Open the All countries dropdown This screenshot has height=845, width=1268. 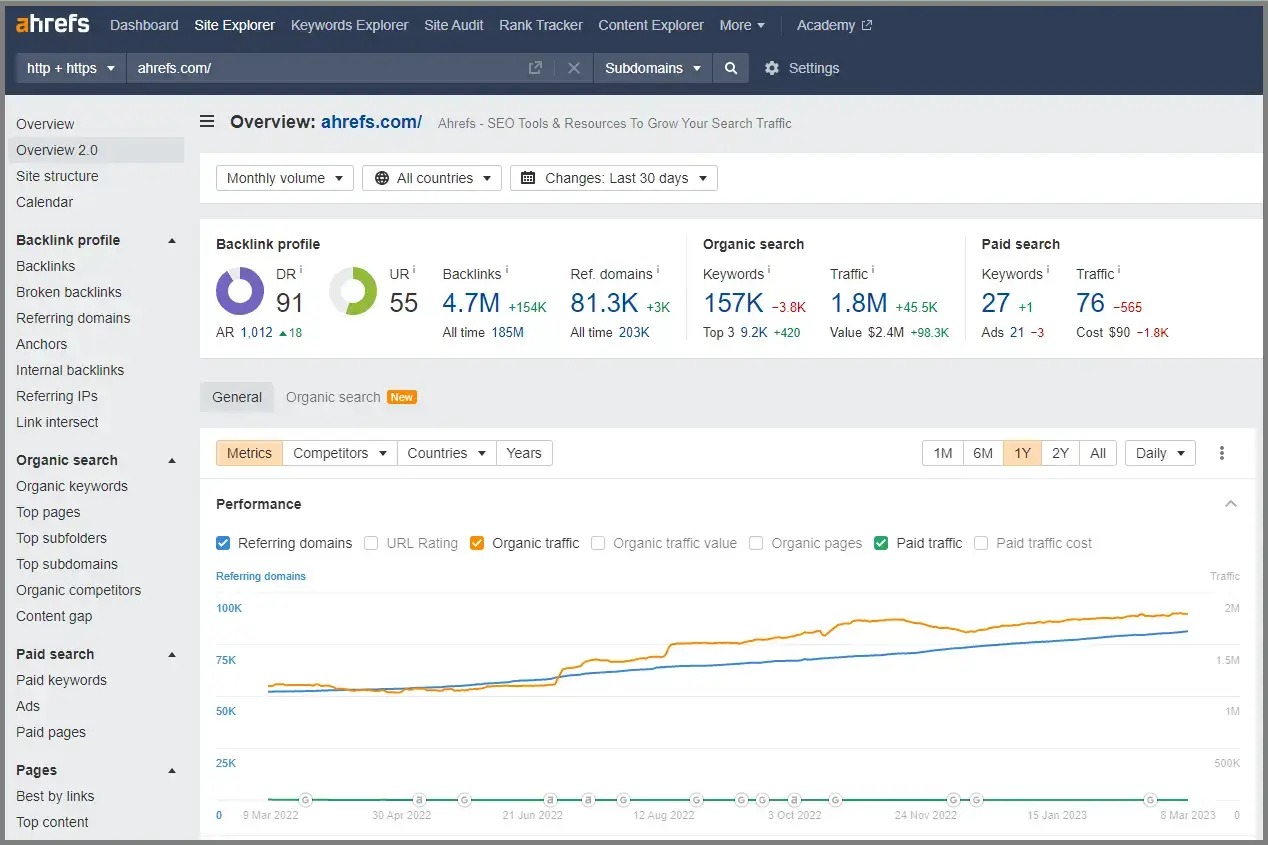coord(432,178)
